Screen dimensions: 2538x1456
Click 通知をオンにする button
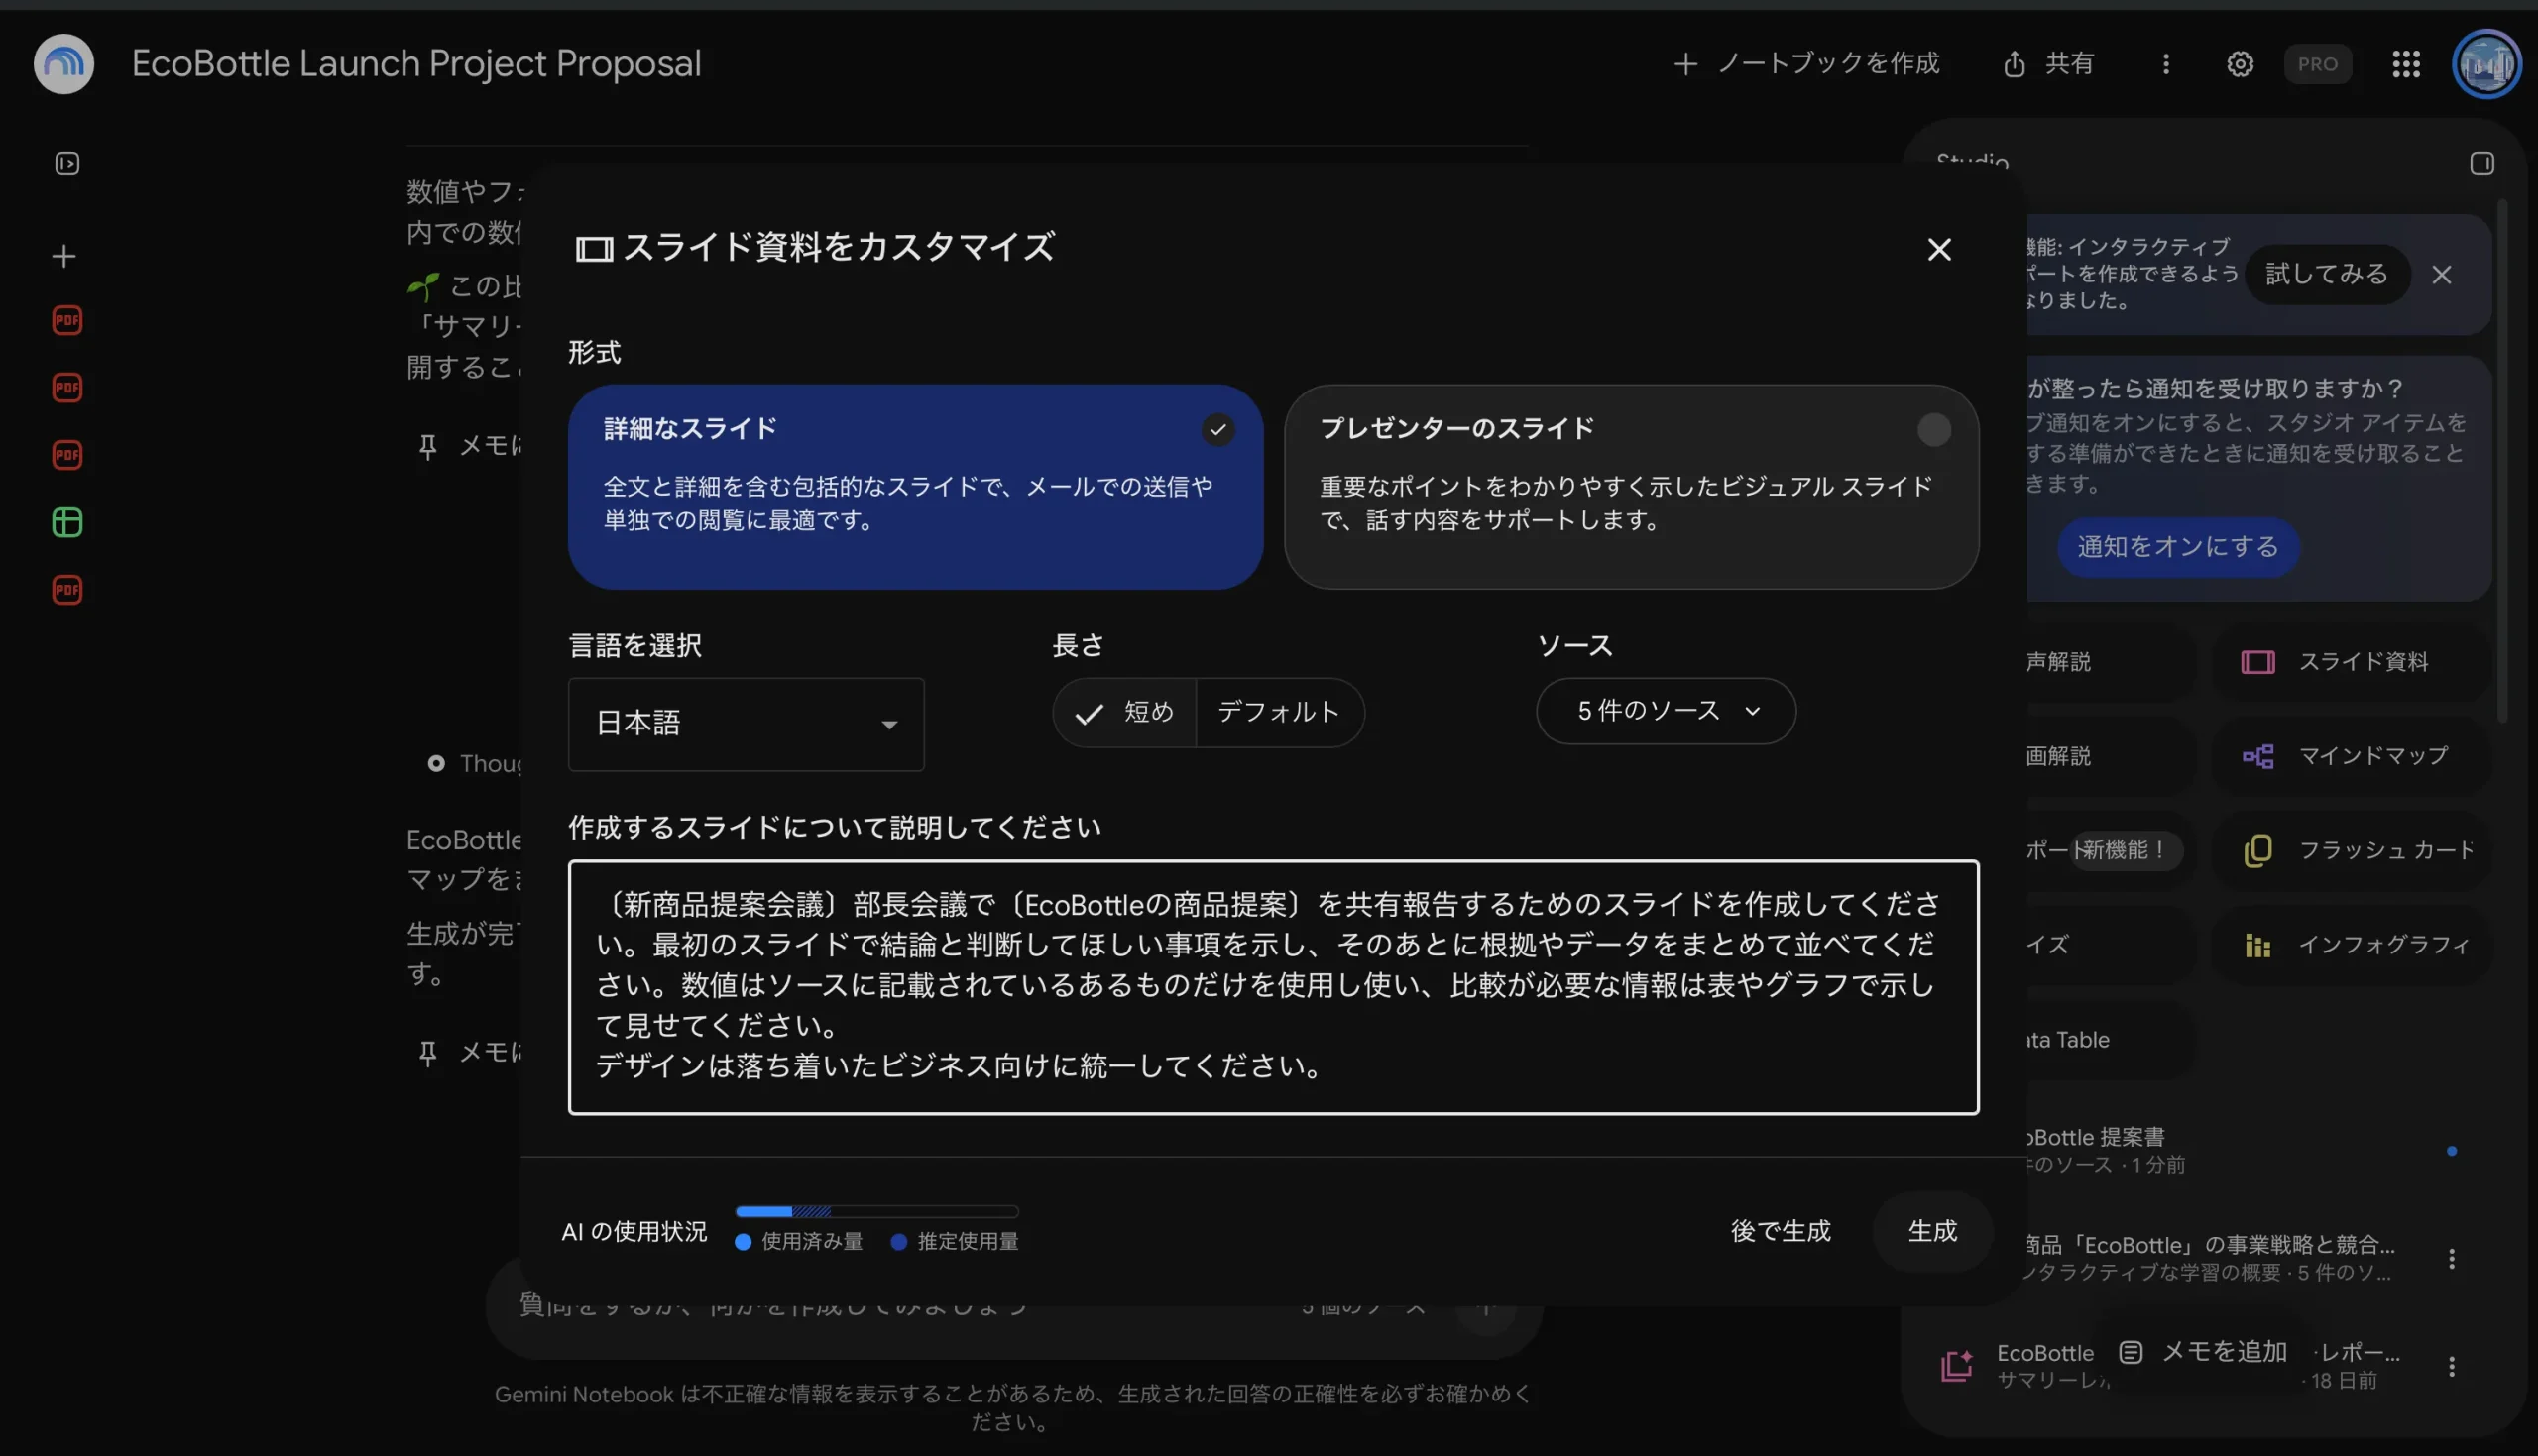point(2178,547)
